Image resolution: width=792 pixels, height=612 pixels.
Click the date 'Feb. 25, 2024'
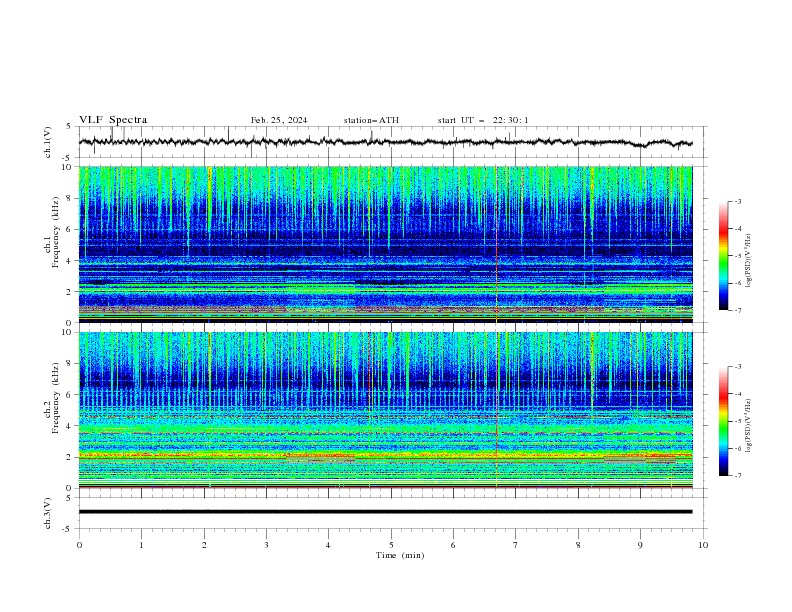[x=279, y=120]
